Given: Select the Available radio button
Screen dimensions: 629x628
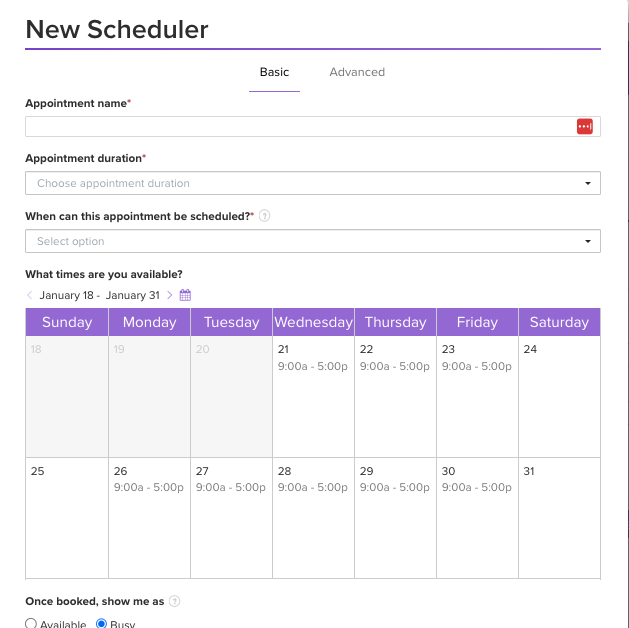Looking at the screenshot, I should [31, 623].
